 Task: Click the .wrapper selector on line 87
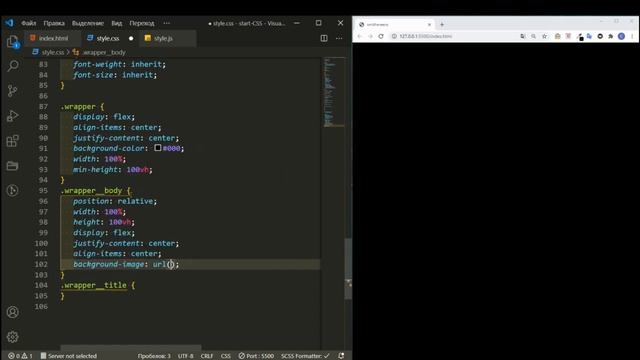click(x=78, y=107)
